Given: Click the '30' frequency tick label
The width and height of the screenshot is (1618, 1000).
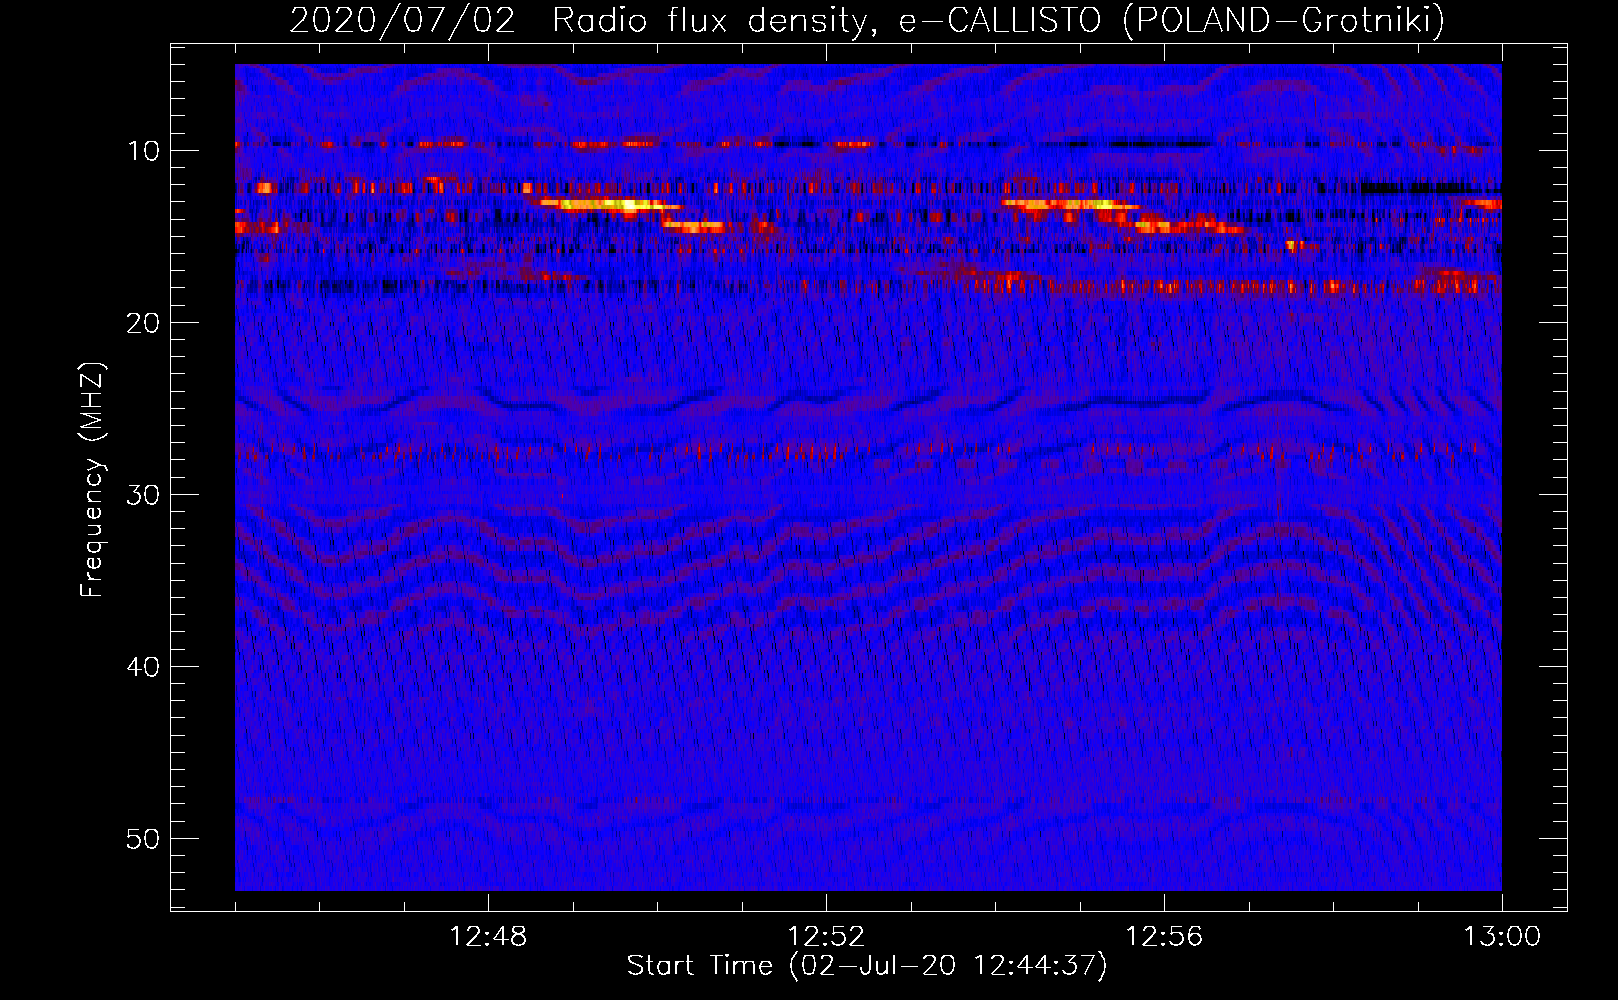Looking at the screenshot, I should click(x=144, y=495).
